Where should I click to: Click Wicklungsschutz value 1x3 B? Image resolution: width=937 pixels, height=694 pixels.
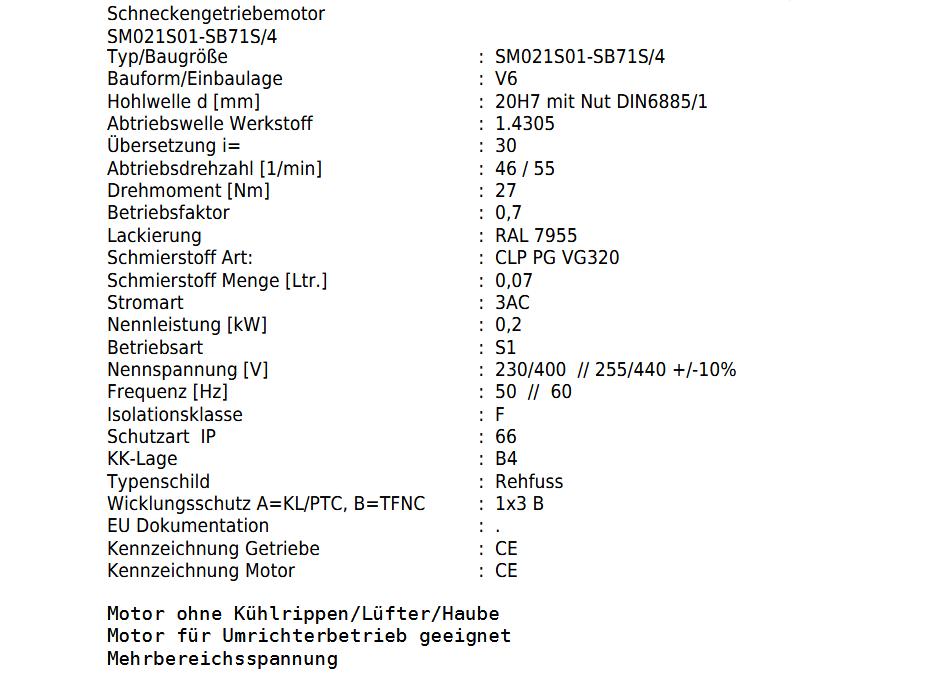pyautogui.click(x=519, y=504)
